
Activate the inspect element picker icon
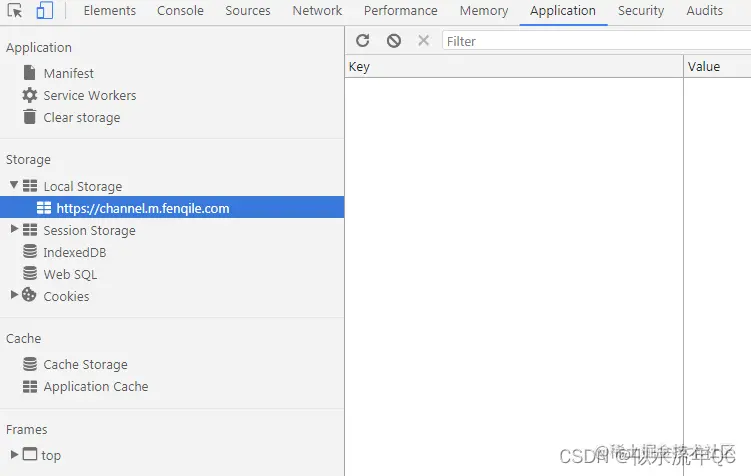(14, 11)
